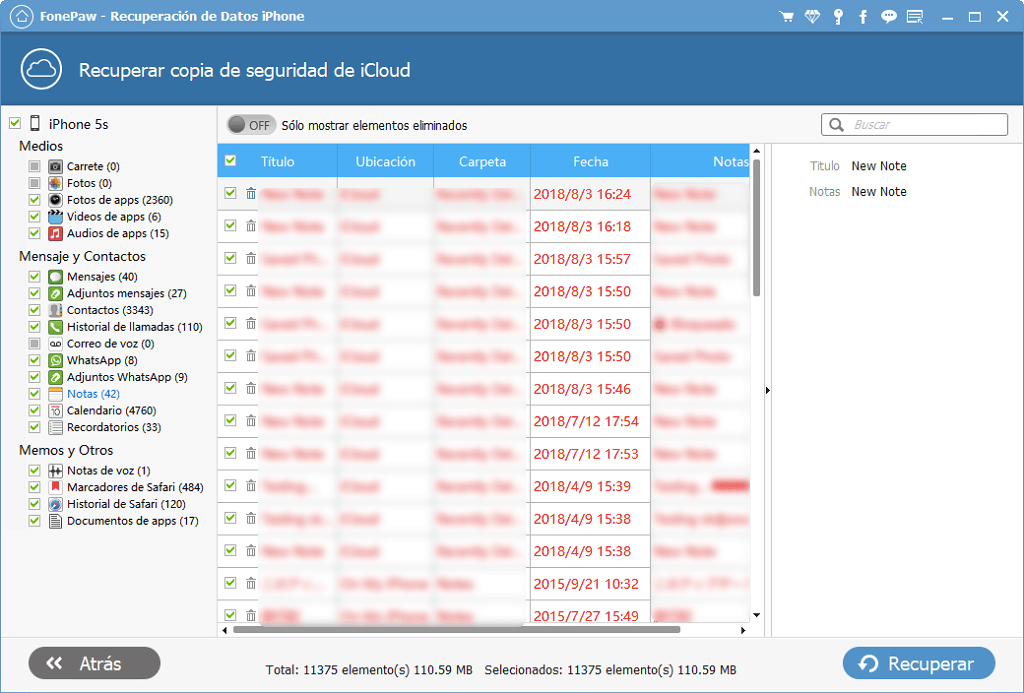
Task: Click the Historial de Safari compass icon
Action: (56, 504)
